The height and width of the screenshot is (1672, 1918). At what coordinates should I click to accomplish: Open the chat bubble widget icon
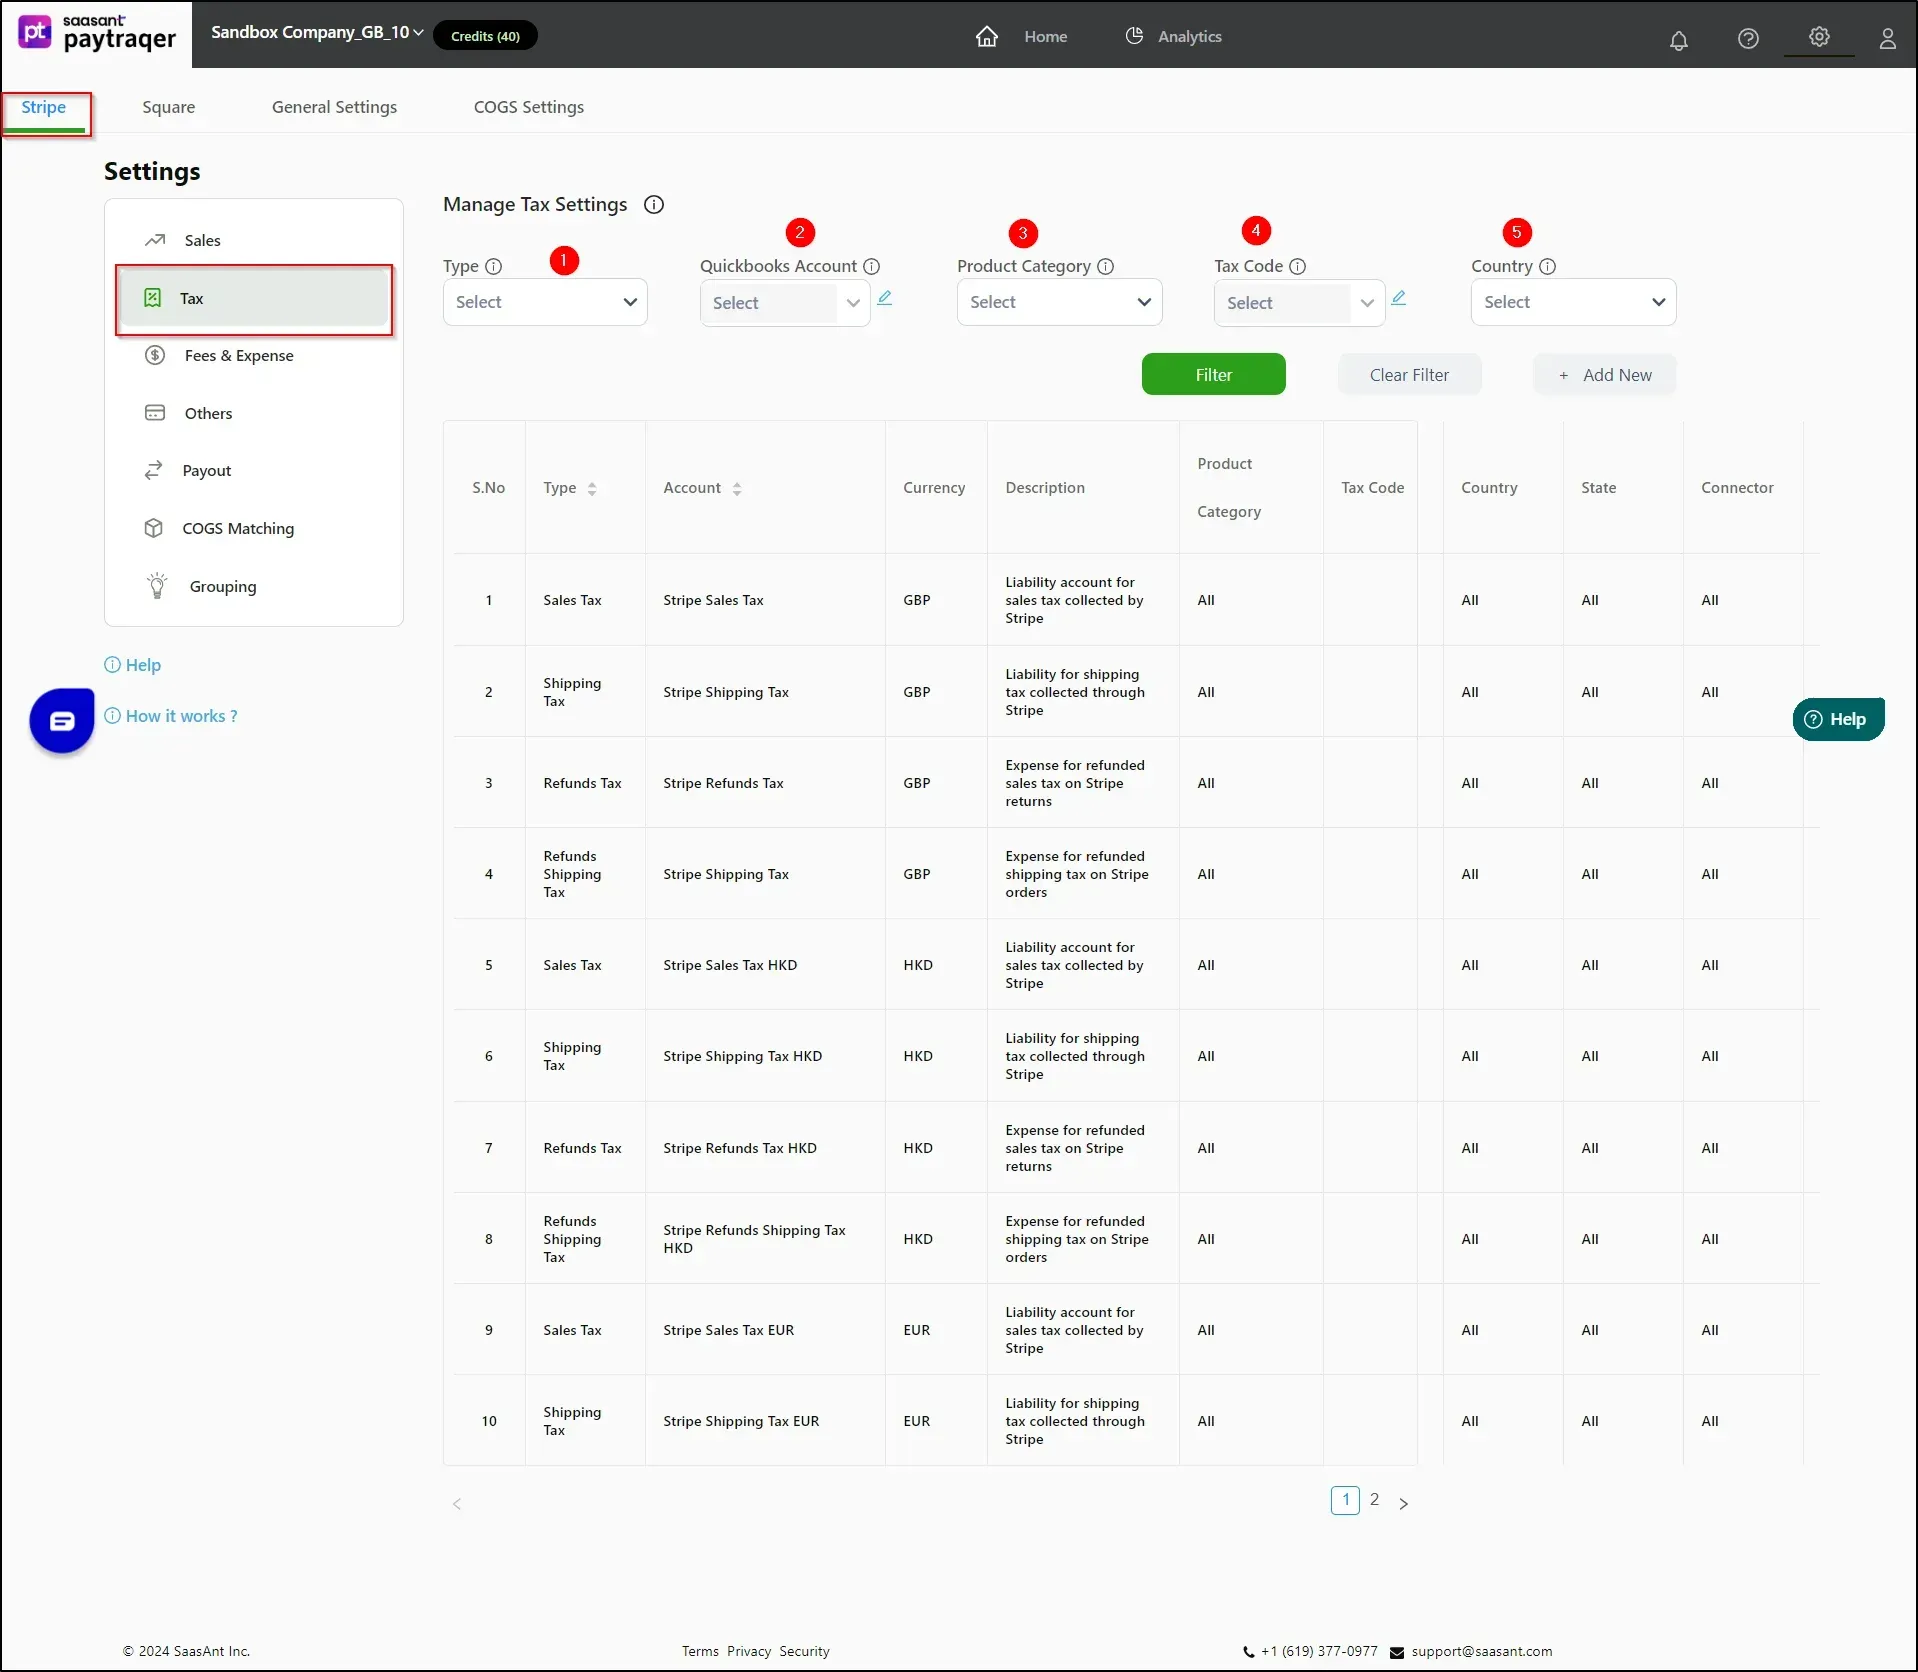(x=62, y=720)
